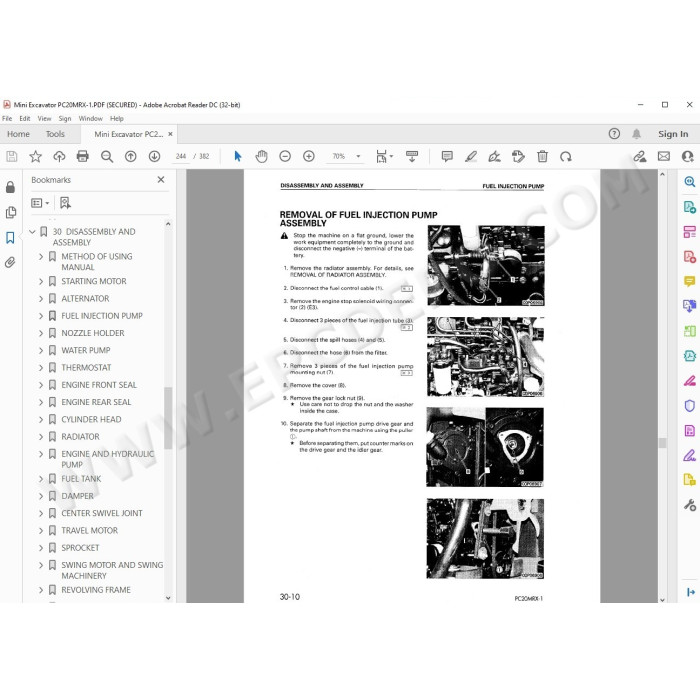
Task: Add new bookmark icon in Bookmarks panel
Action: tap(65, 203)
